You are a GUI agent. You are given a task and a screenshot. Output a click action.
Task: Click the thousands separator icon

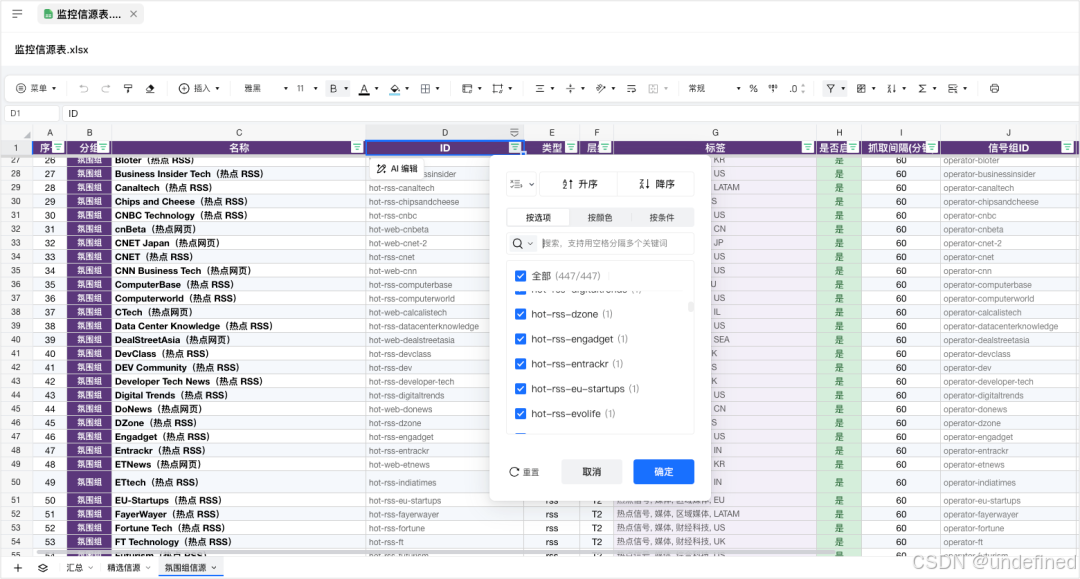click(773, 88)
